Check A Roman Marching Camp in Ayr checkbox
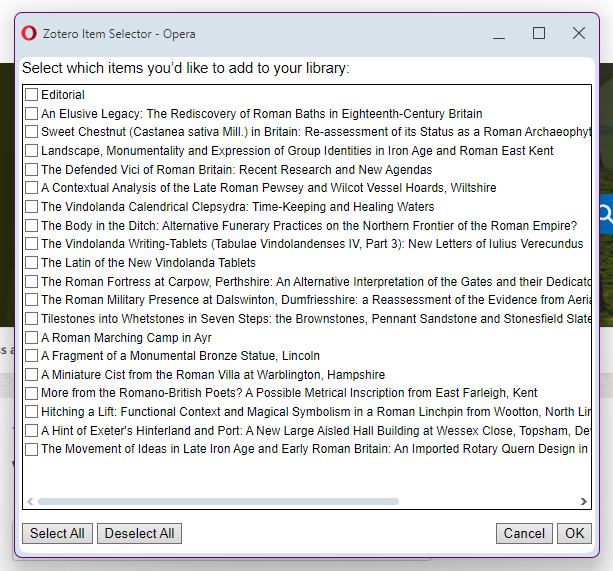Screen dimensions: 613x571 tap(31, 338)
